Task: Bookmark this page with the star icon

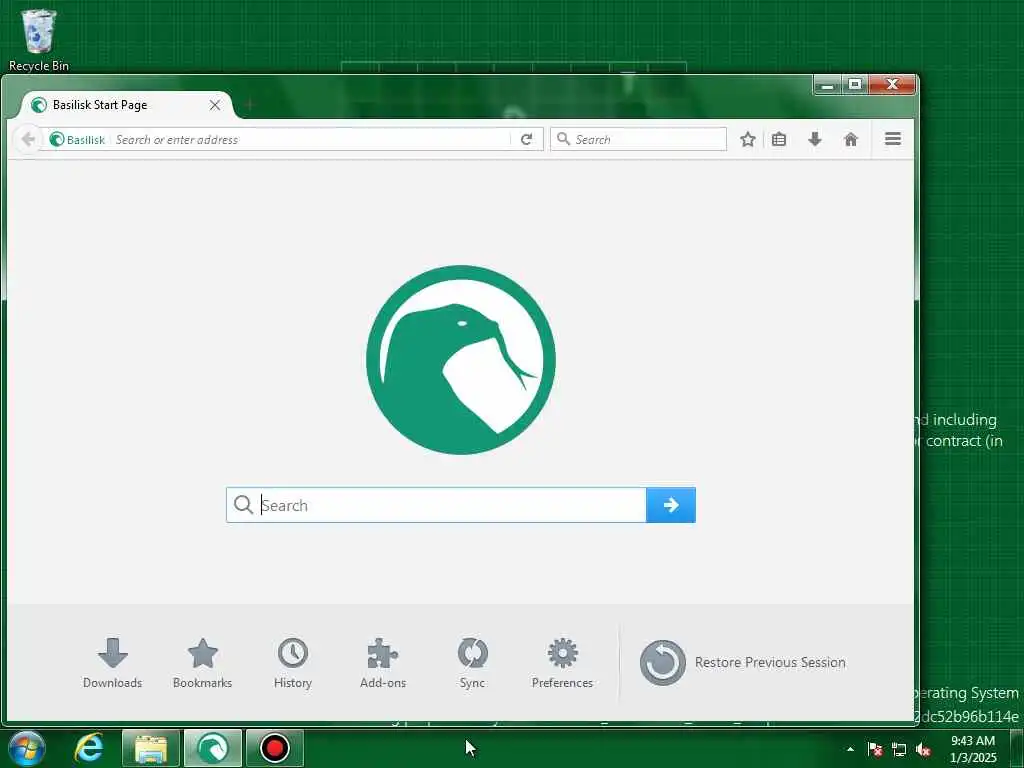Action: (x=748, y=139)
